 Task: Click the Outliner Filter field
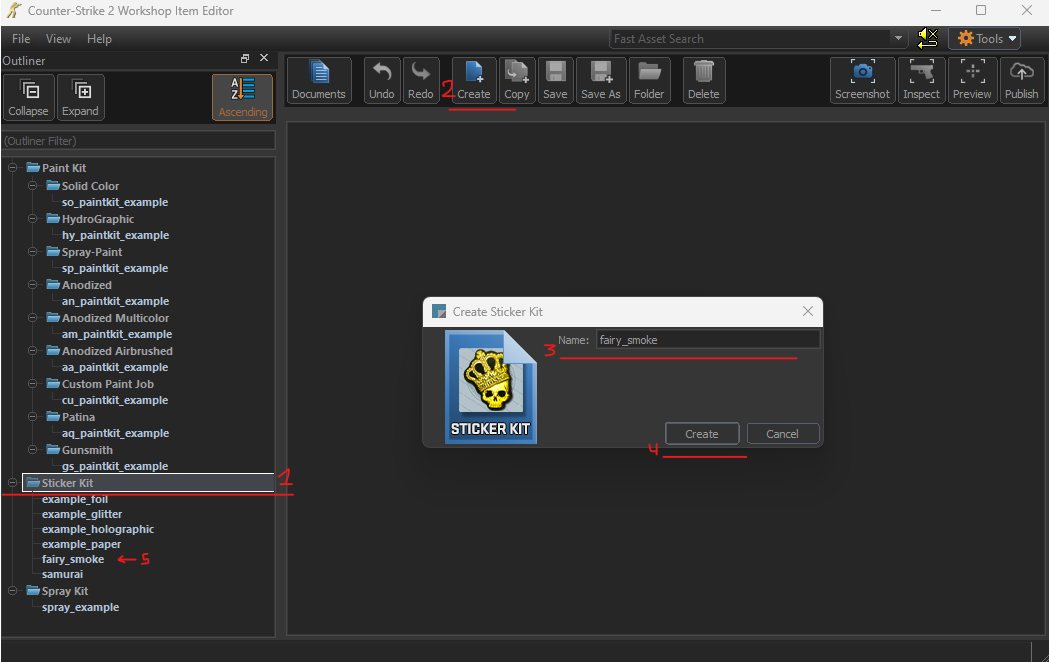tap(138, 141)
